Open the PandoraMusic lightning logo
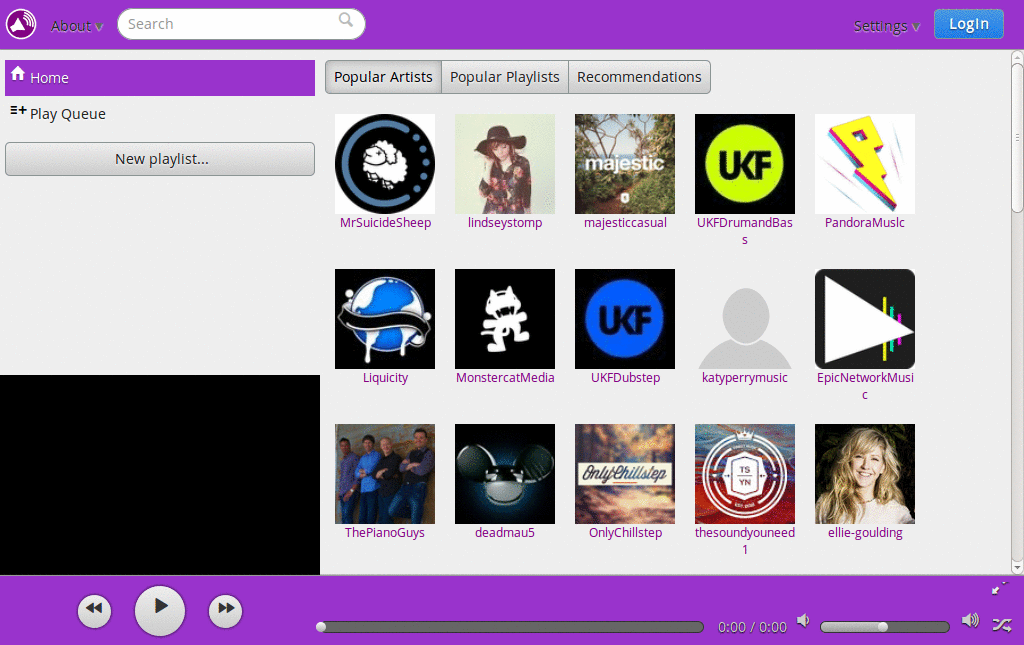 tap(865, 164)
